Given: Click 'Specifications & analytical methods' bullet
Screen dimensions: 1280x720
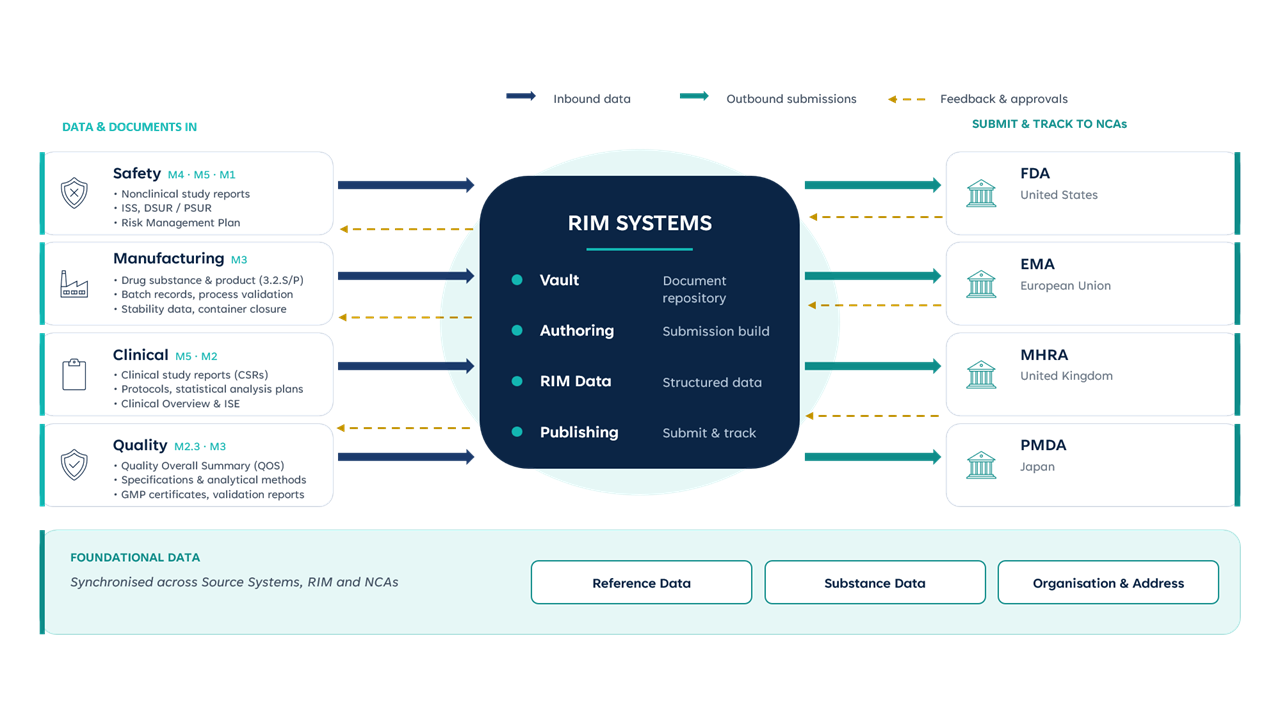Looking at the screenshot, I should 210,480.
